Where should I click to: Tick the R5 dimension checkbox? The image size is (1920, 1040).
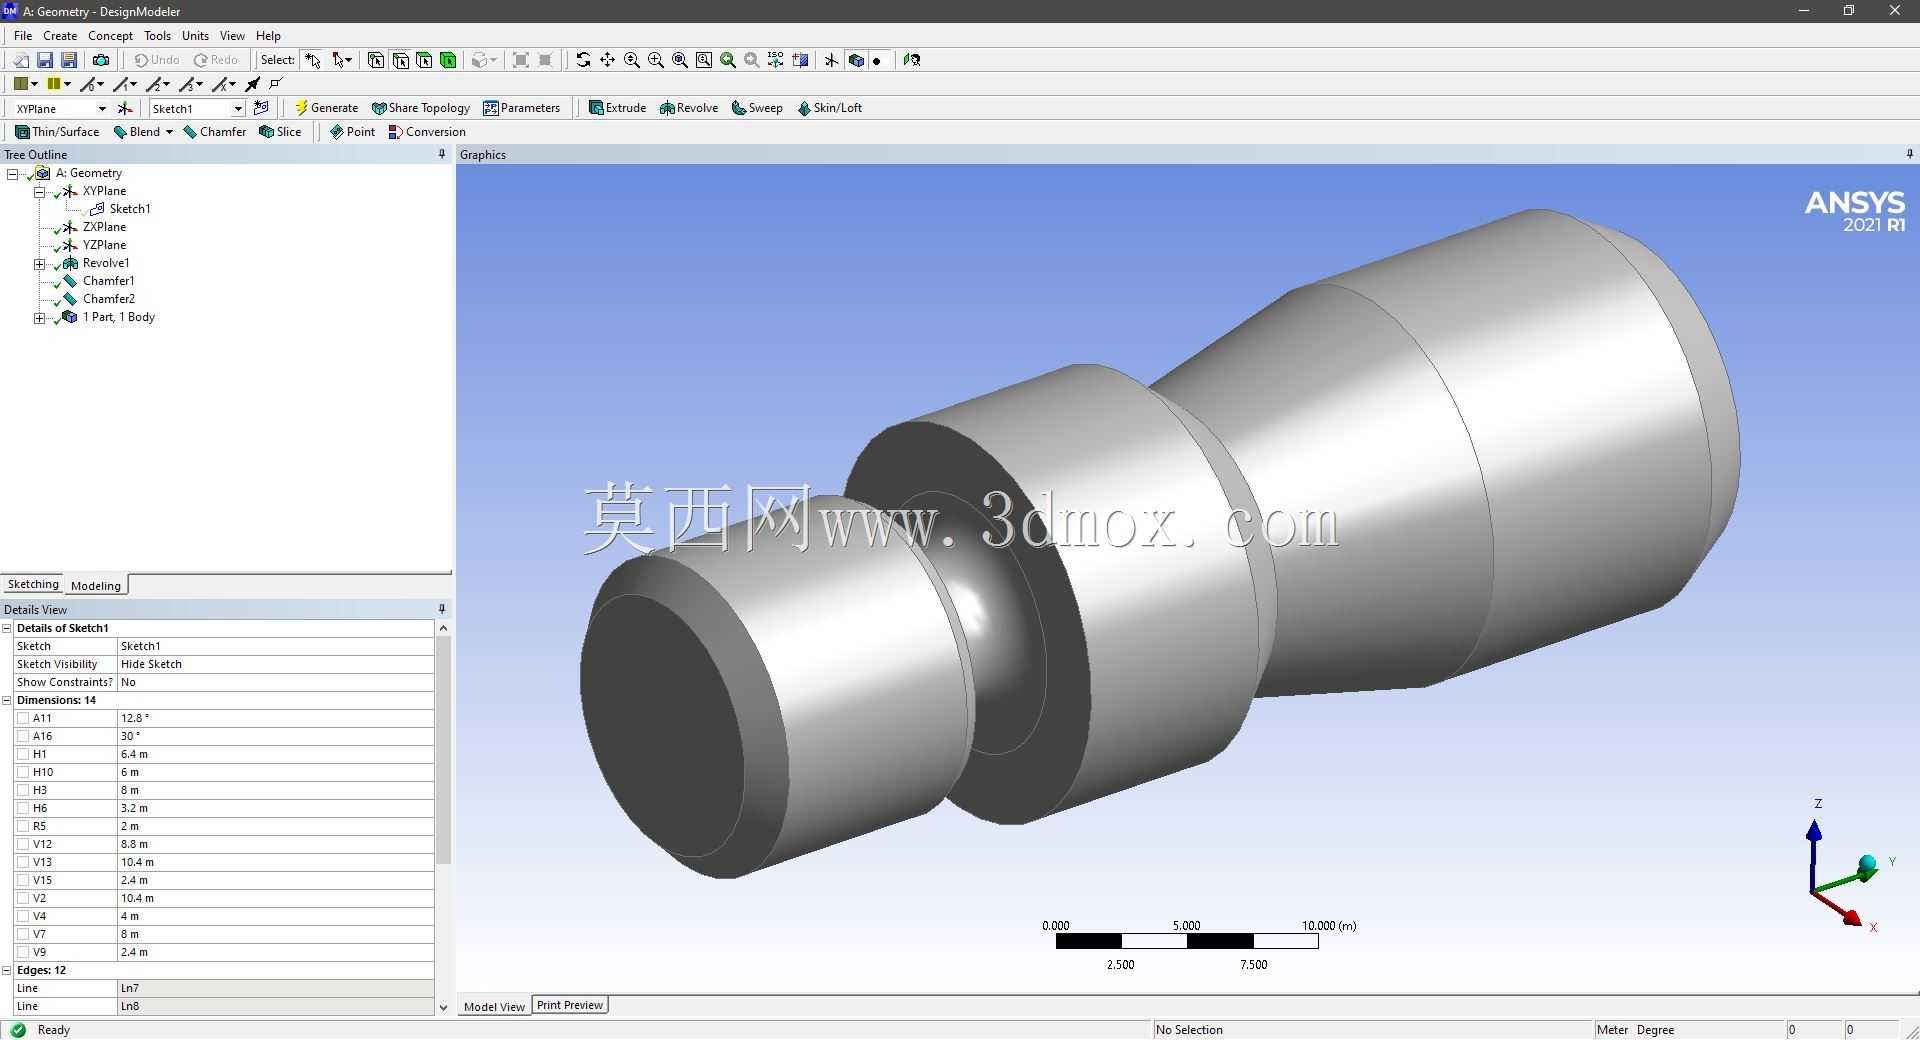[x=23, y=826]
